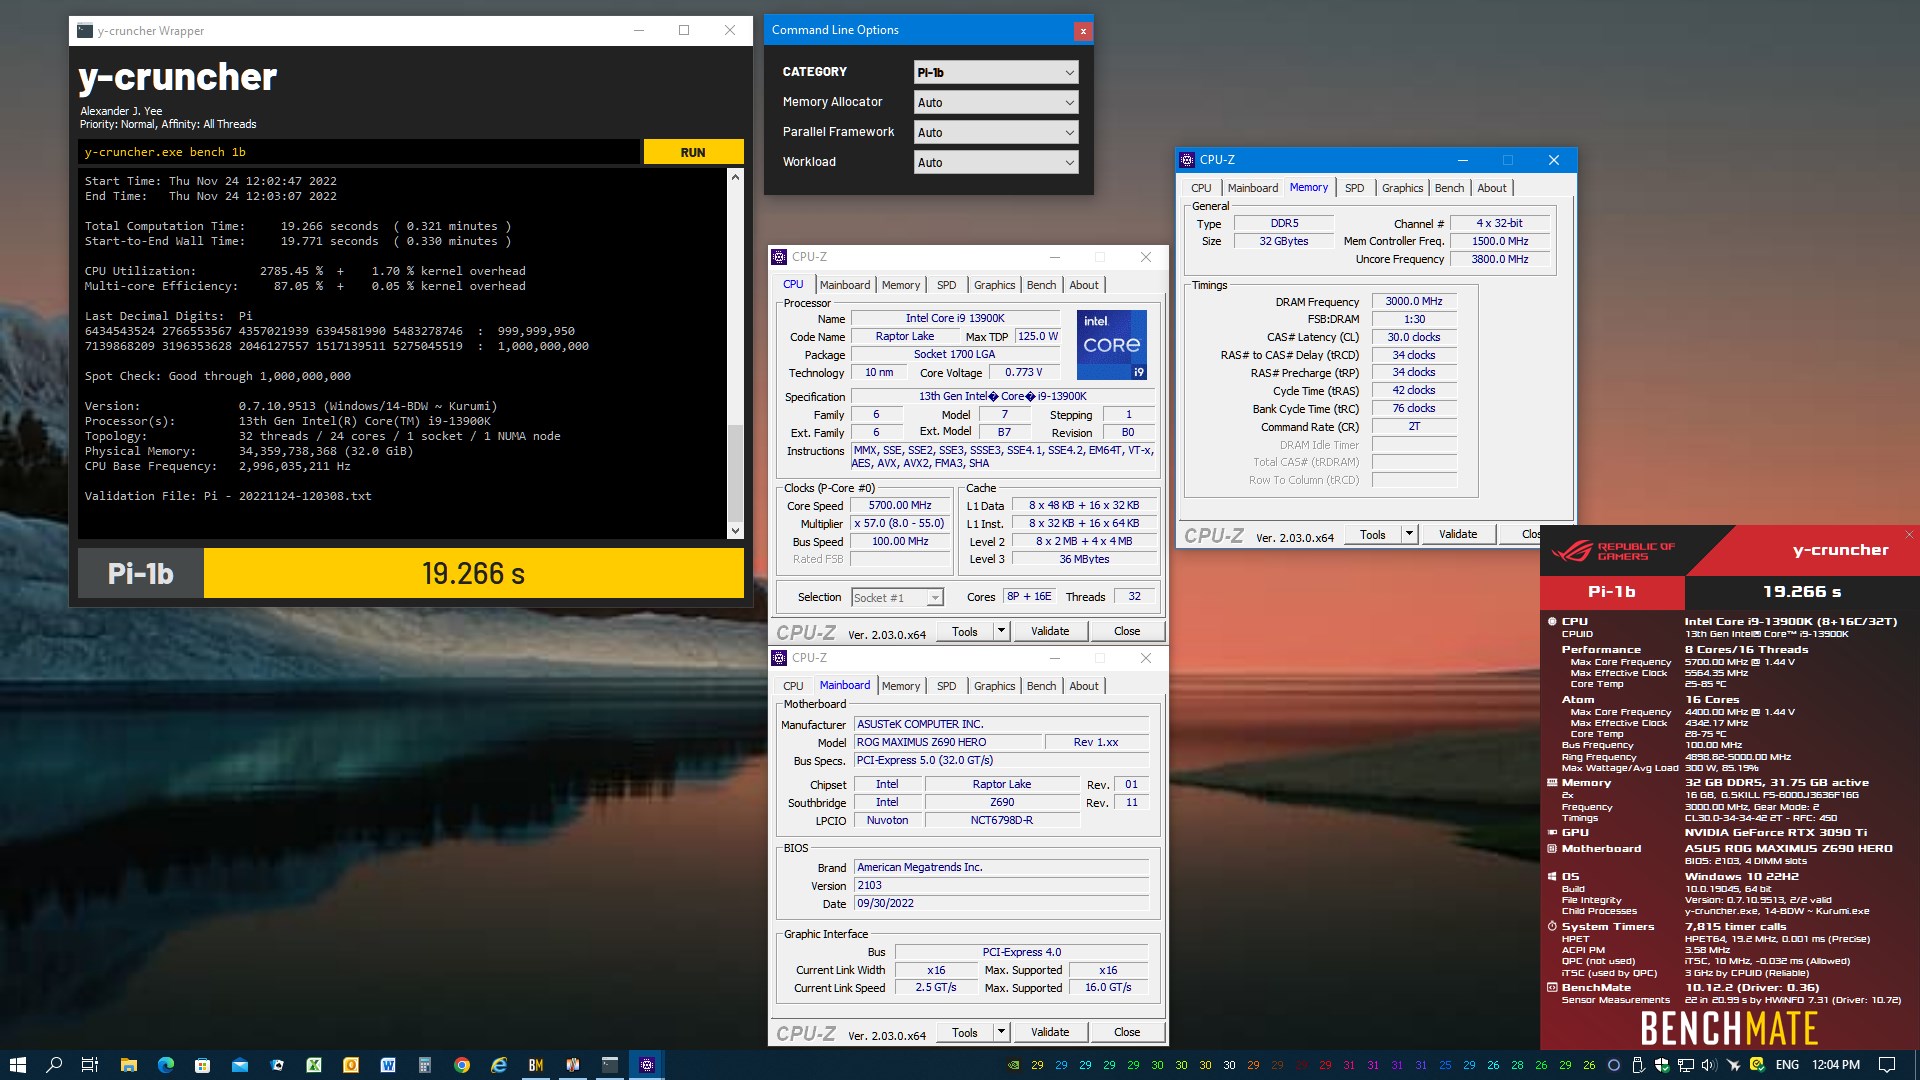Click the Pi-1b 19.266 s result bar

411,573
